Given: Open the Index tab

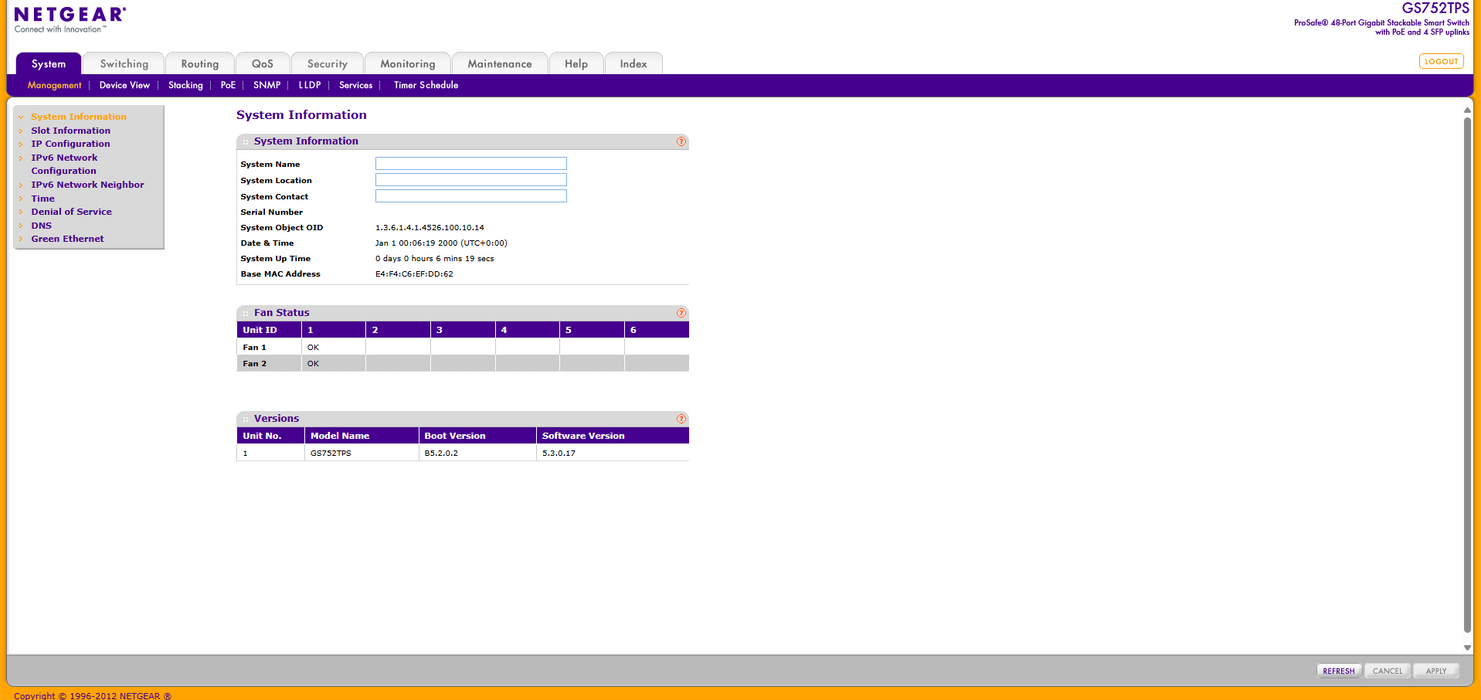Looking at the screenshot, I should tap(633, 64).
